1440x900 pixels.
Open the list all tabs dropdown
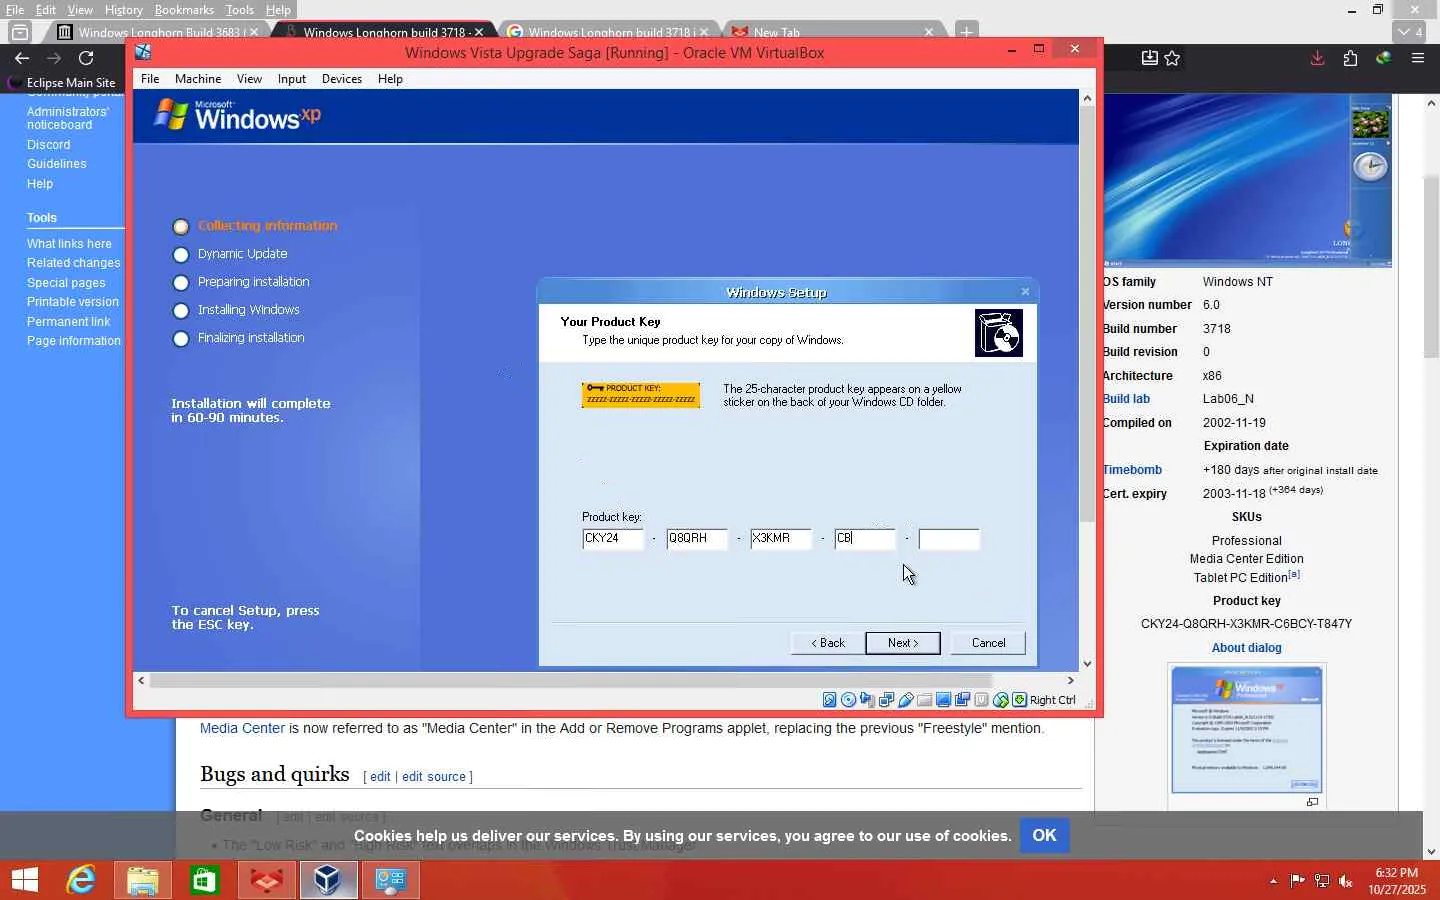(x=1411, y=32)
